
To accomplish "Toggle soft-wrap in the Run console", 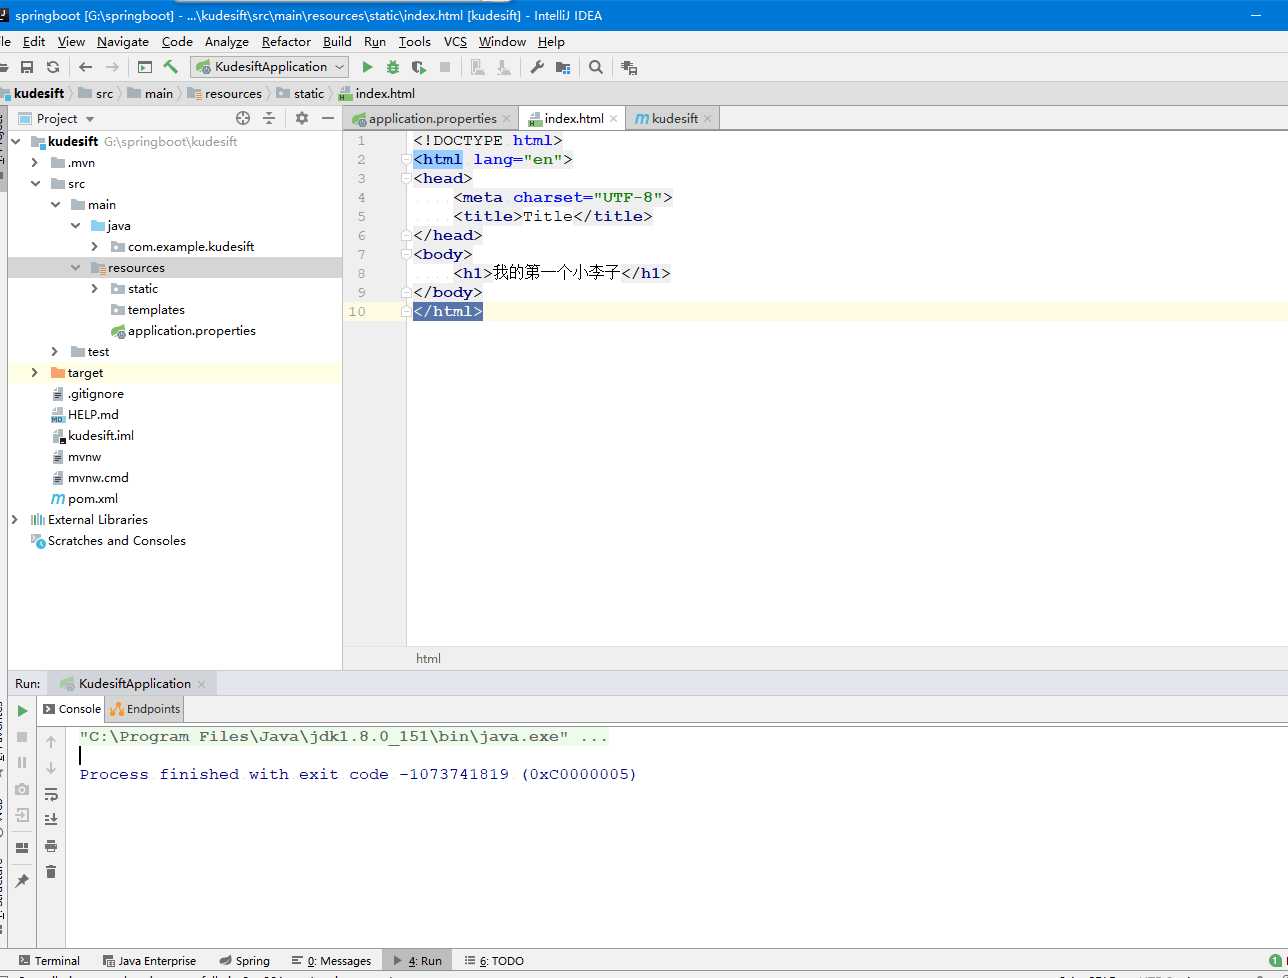I will (51, 794).
